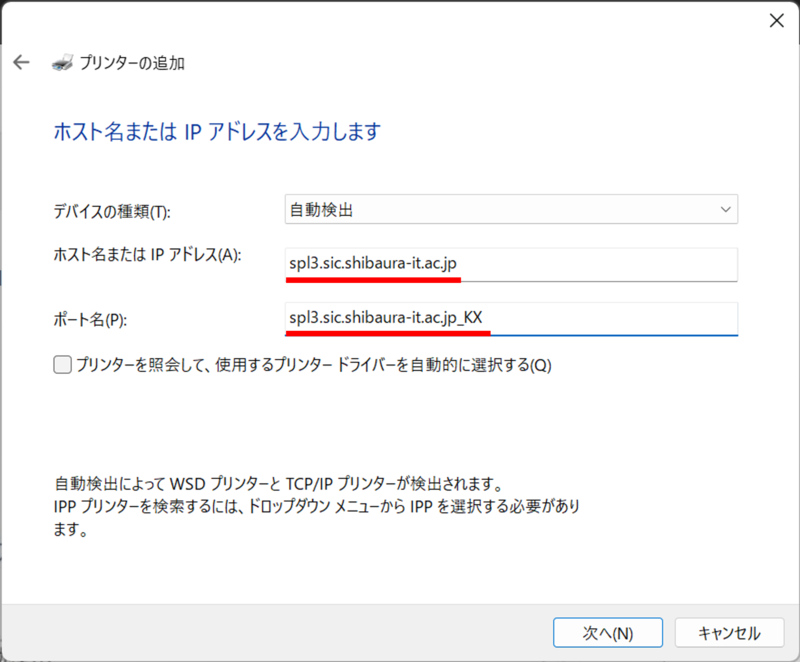Open the デバイスの種類 dropdown showing 自動検出
This screenshot has height=662, width=800.
[510, 210]
